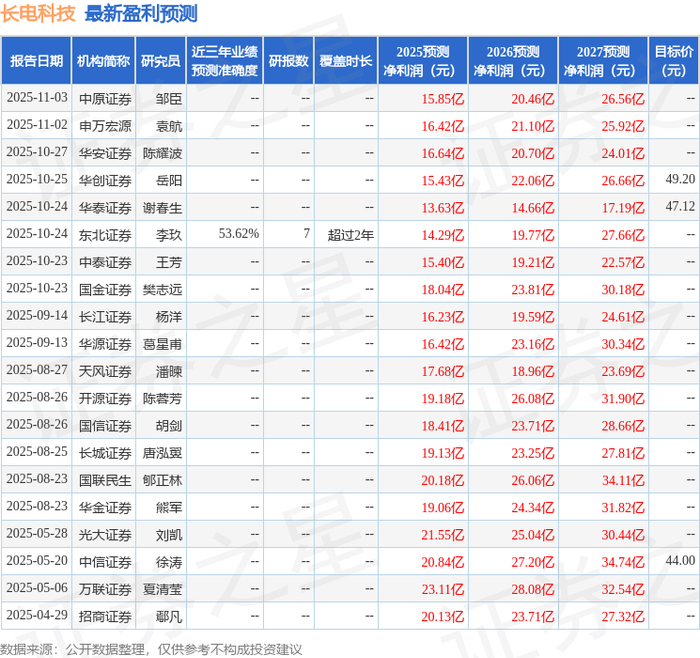Click the 天风证券 institution cell
700x658 pixels.
coord(105,371)
